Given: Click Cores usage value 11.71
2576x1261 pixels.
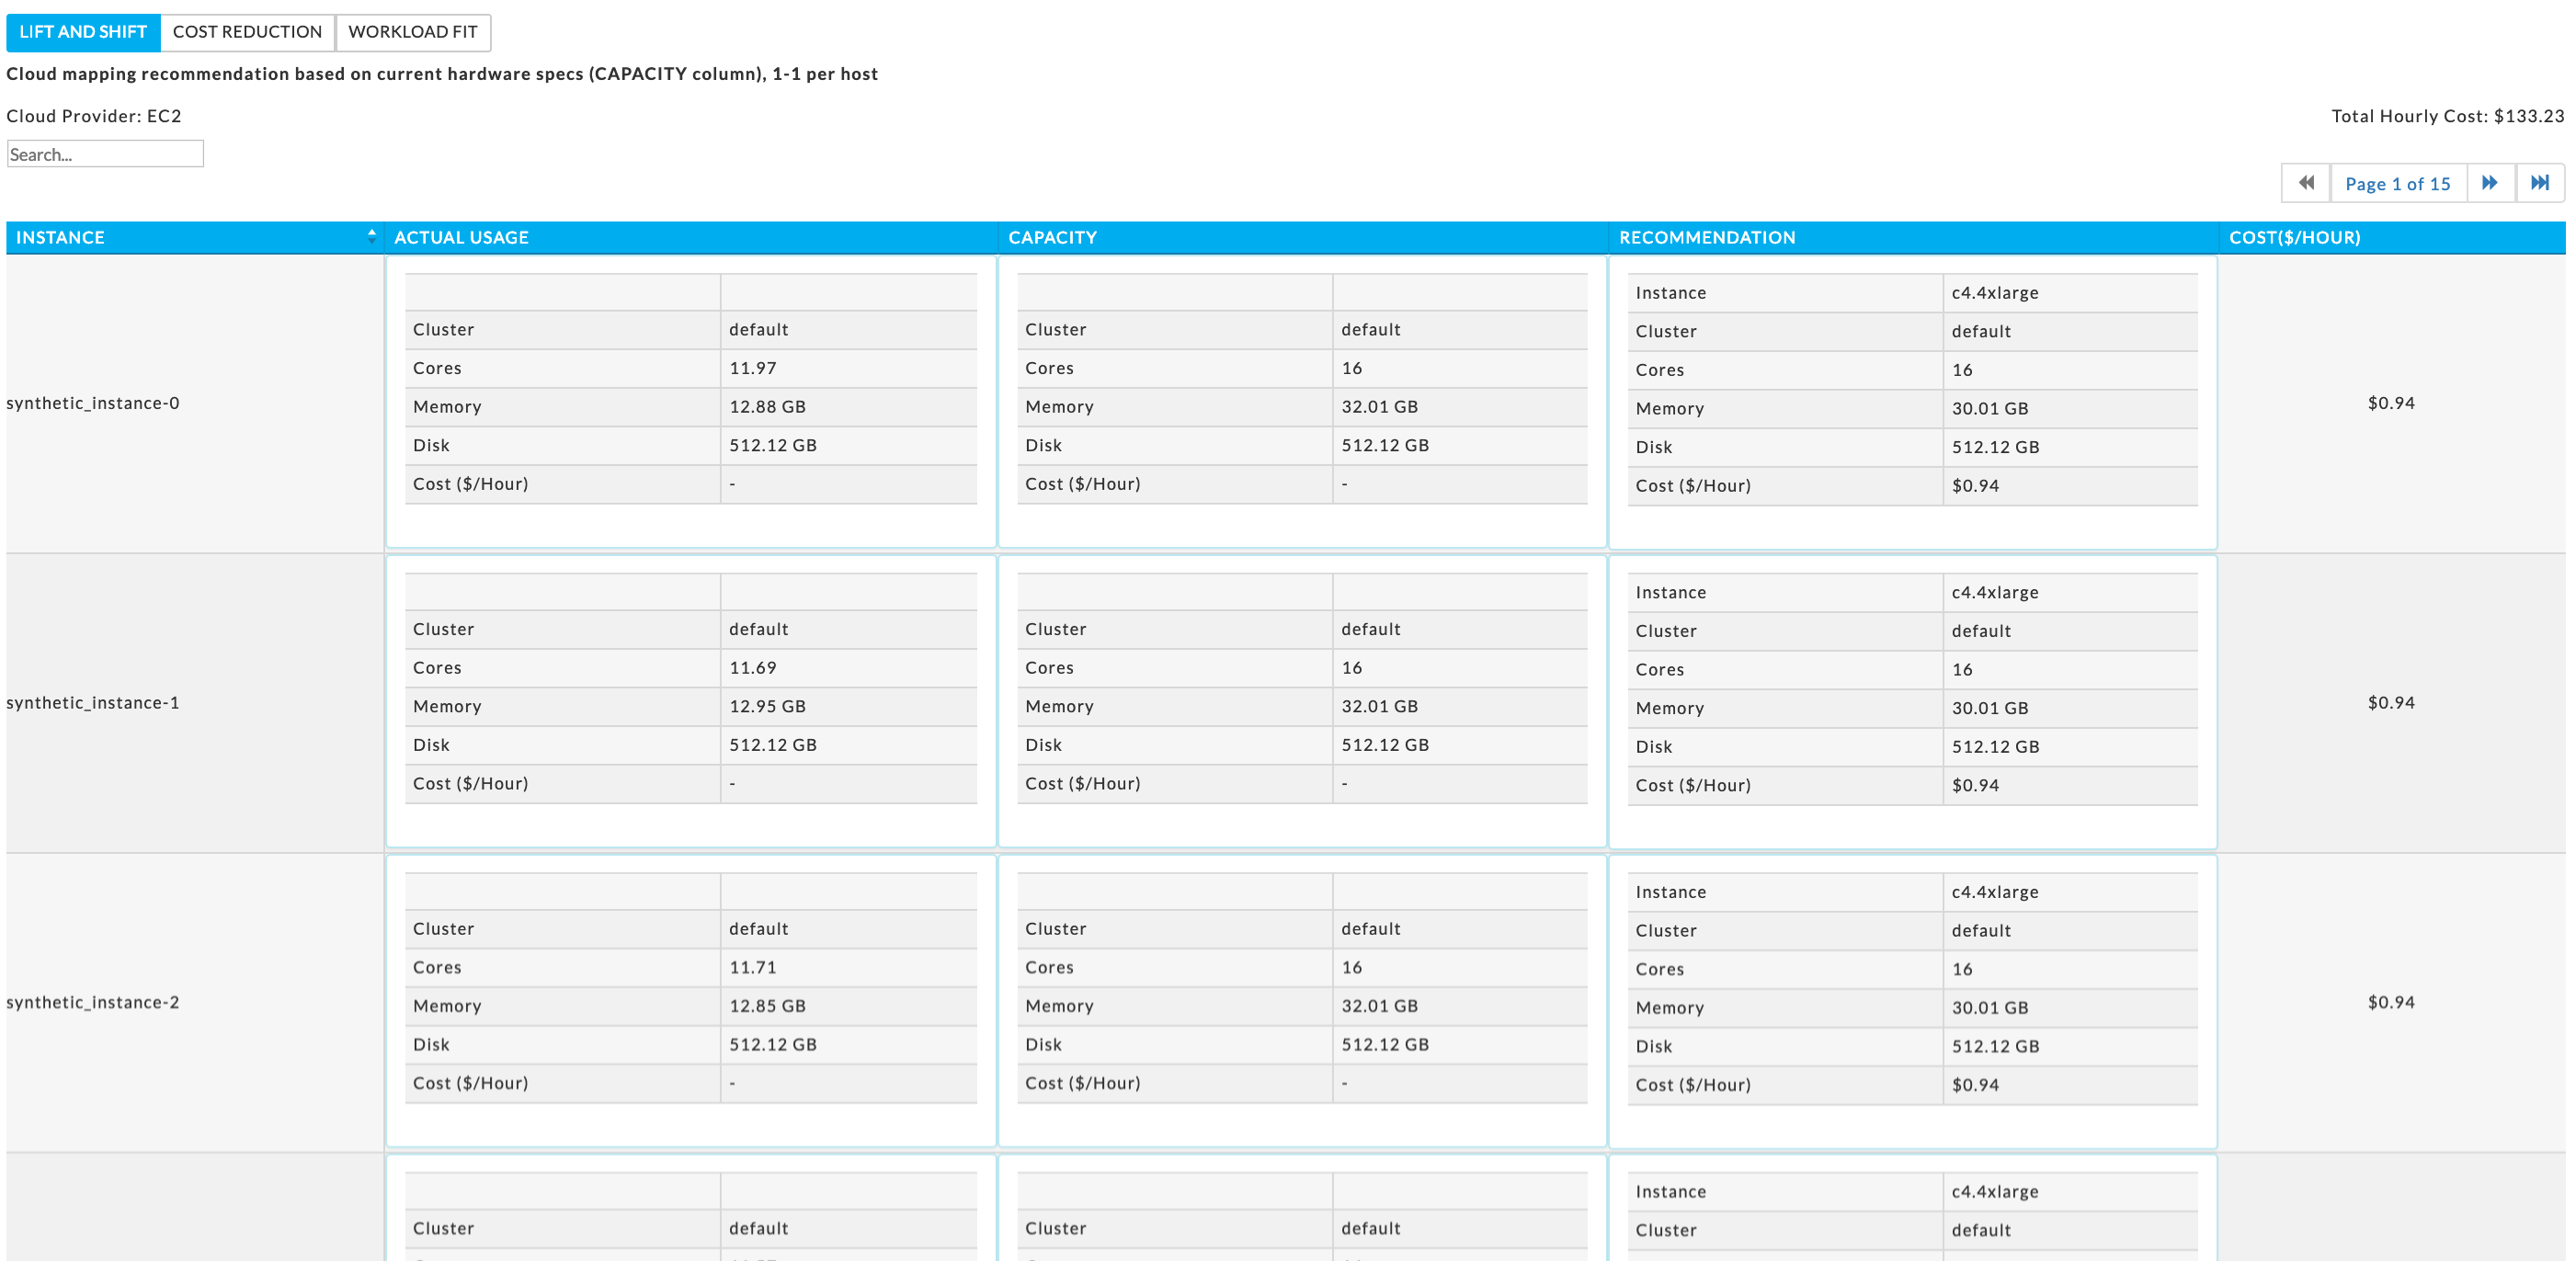Looking at the screenshot, I should pyautogui.click(x=752, y=968).
